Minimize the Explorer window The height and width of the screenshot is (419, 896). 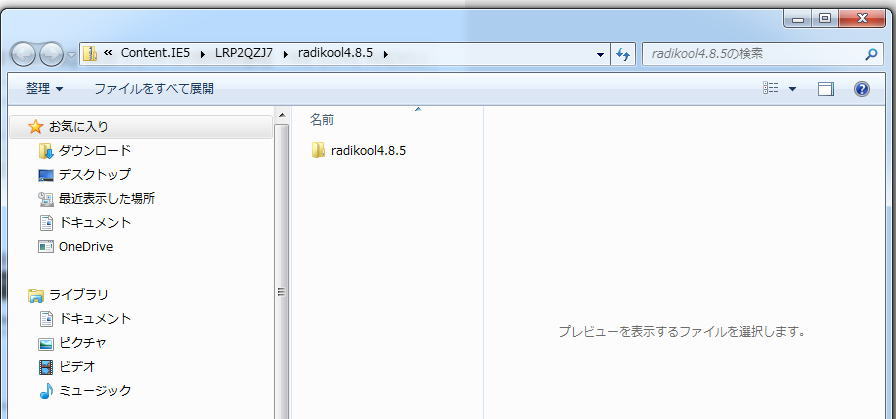[x=798, y=19]
